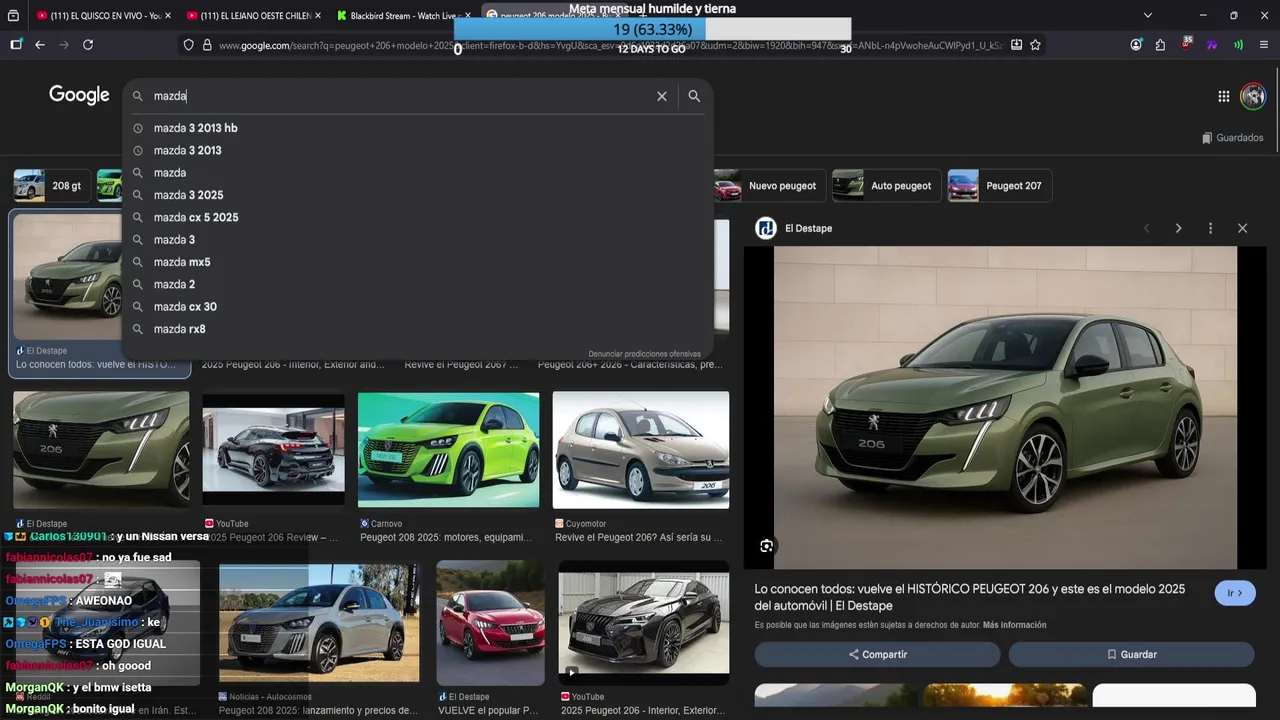Toggle the browser sidebar icon

(x=16, y=45)
